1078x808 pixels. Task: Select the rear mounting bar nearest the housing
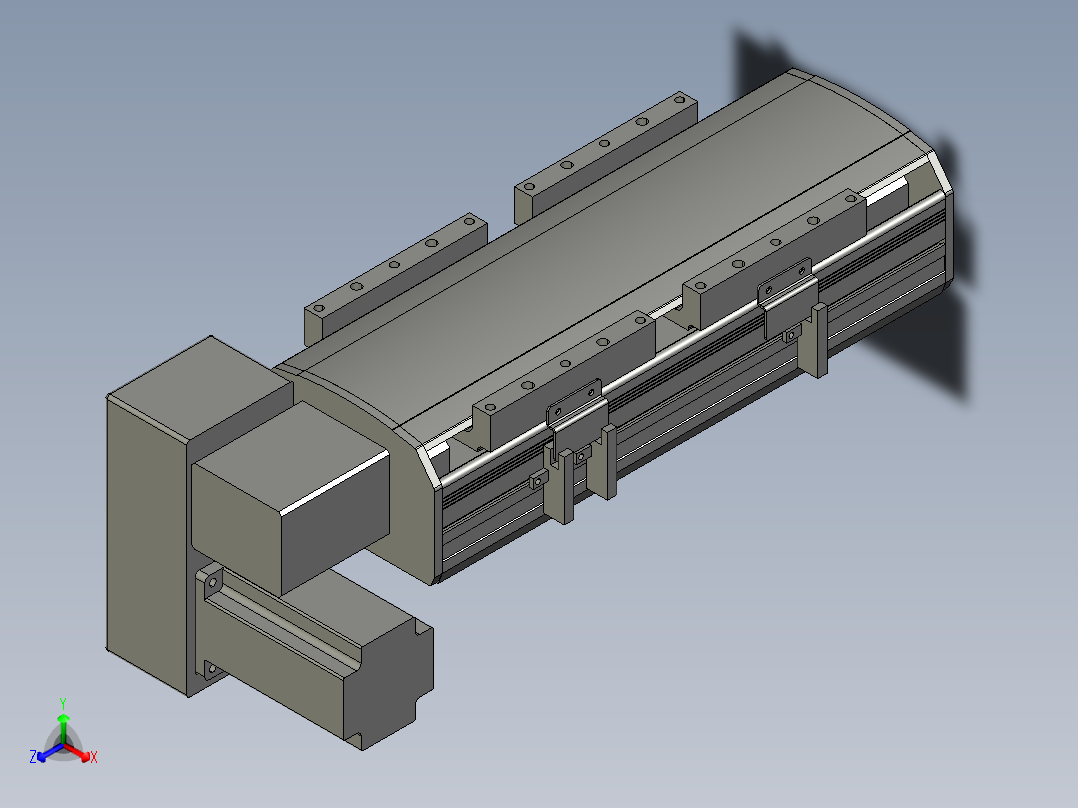(395, 279)
